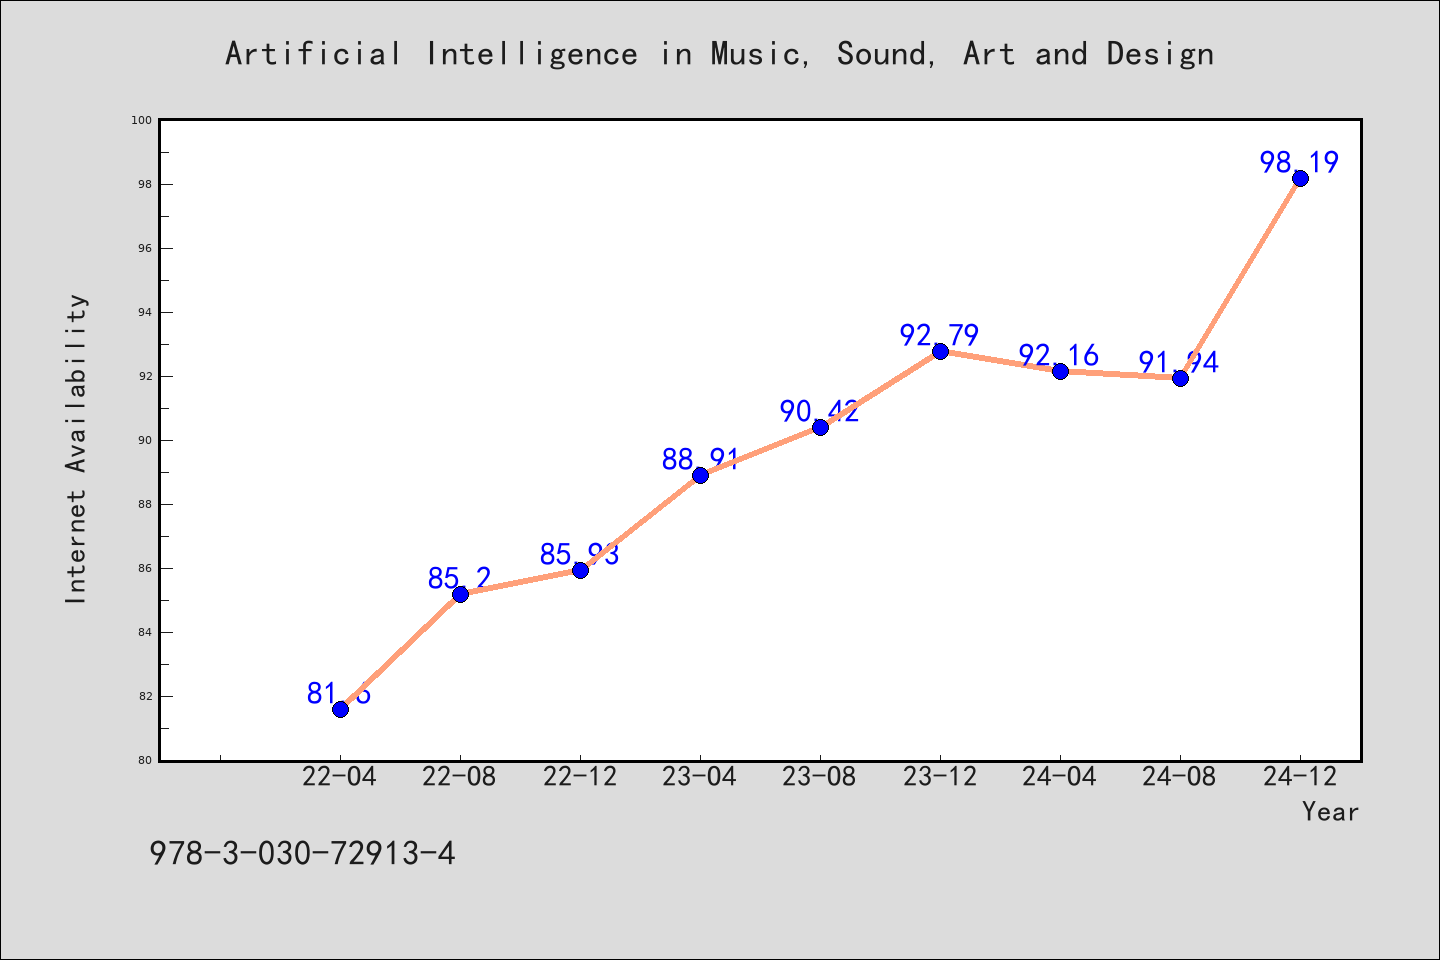Click the 23-08 x-axis tick label
This screenshot has height=960, width=1440.
820,776
